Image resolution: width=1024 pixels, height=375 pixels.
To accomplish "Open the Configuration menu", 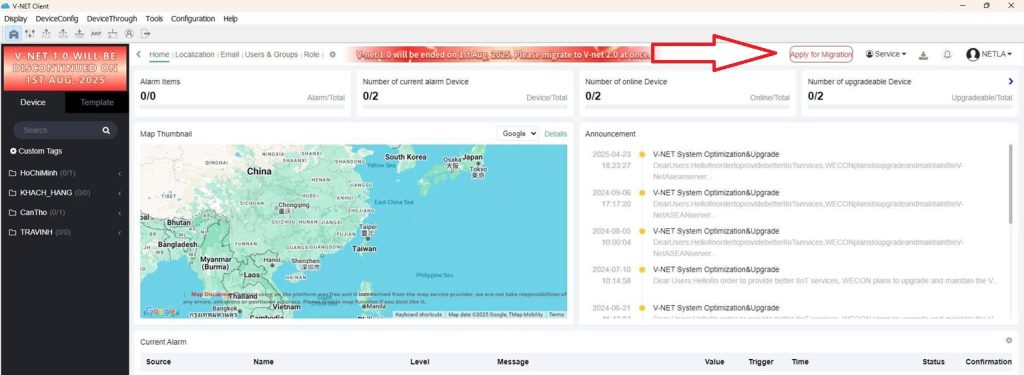I will click(x=193, y=19).
